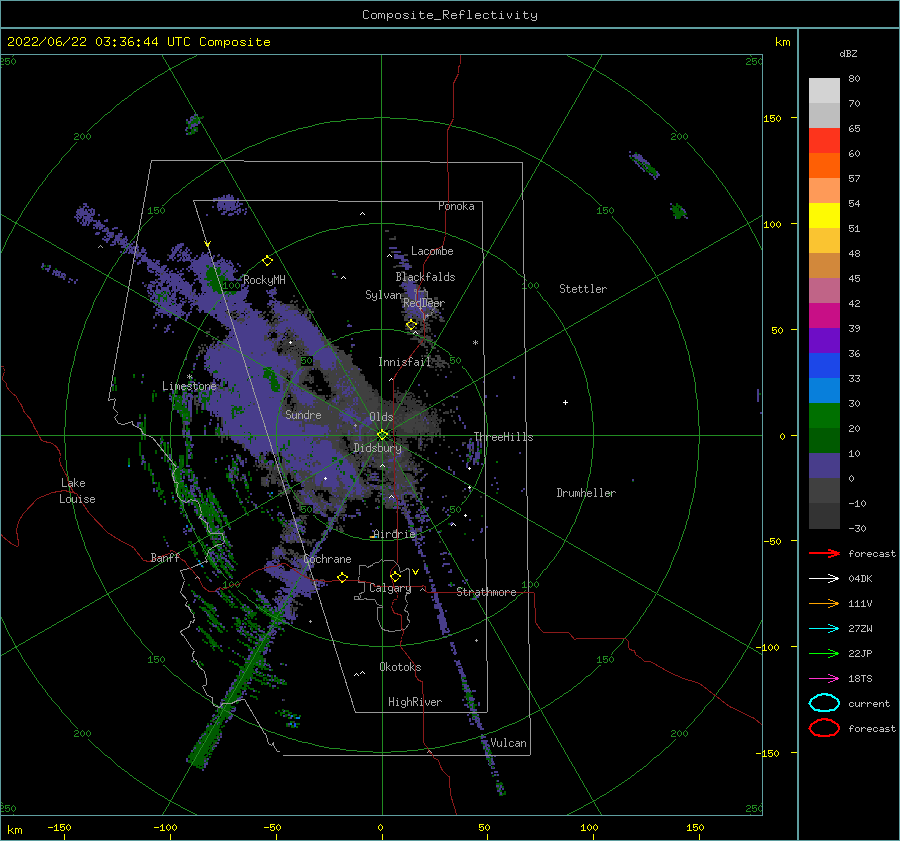Pick the slate purple 10 dBZ swatch
Viewport: 900px width, 841px height.
(824, 465)
